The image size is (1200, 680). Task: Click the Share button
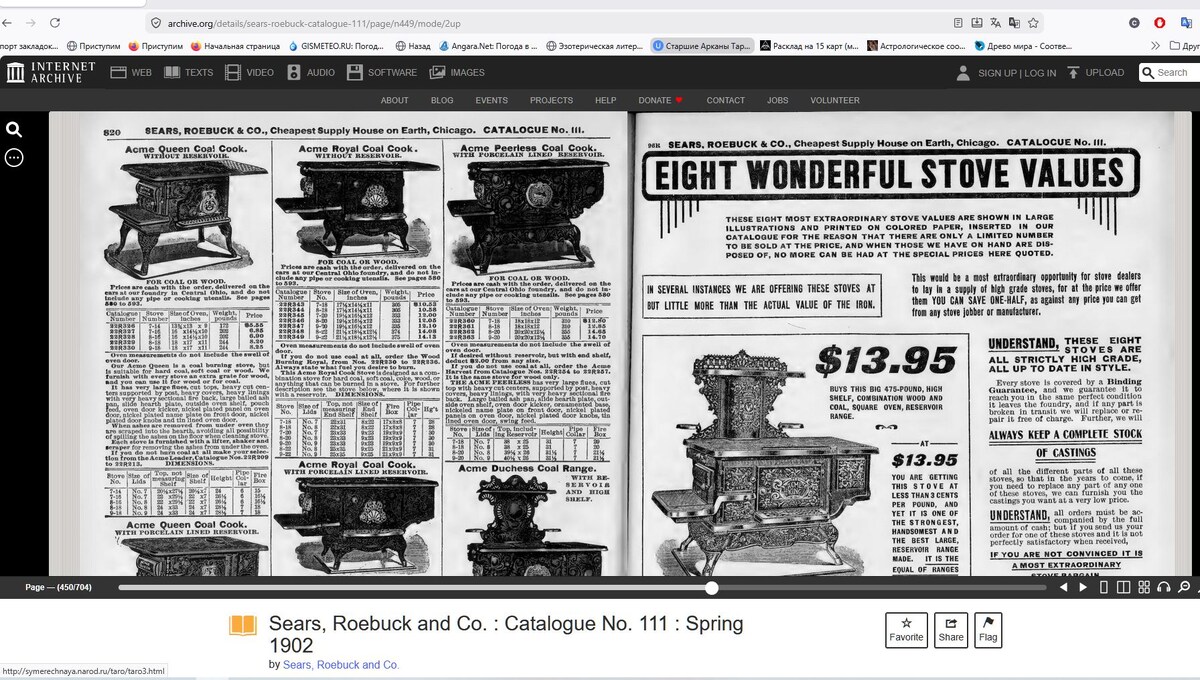(x=951, y=630)
